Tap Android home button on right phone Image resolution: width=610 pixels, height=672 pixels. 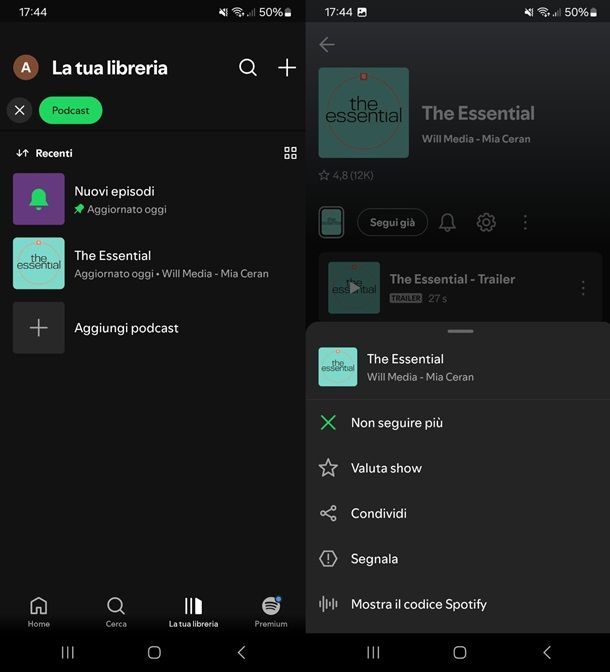[460, 652]
